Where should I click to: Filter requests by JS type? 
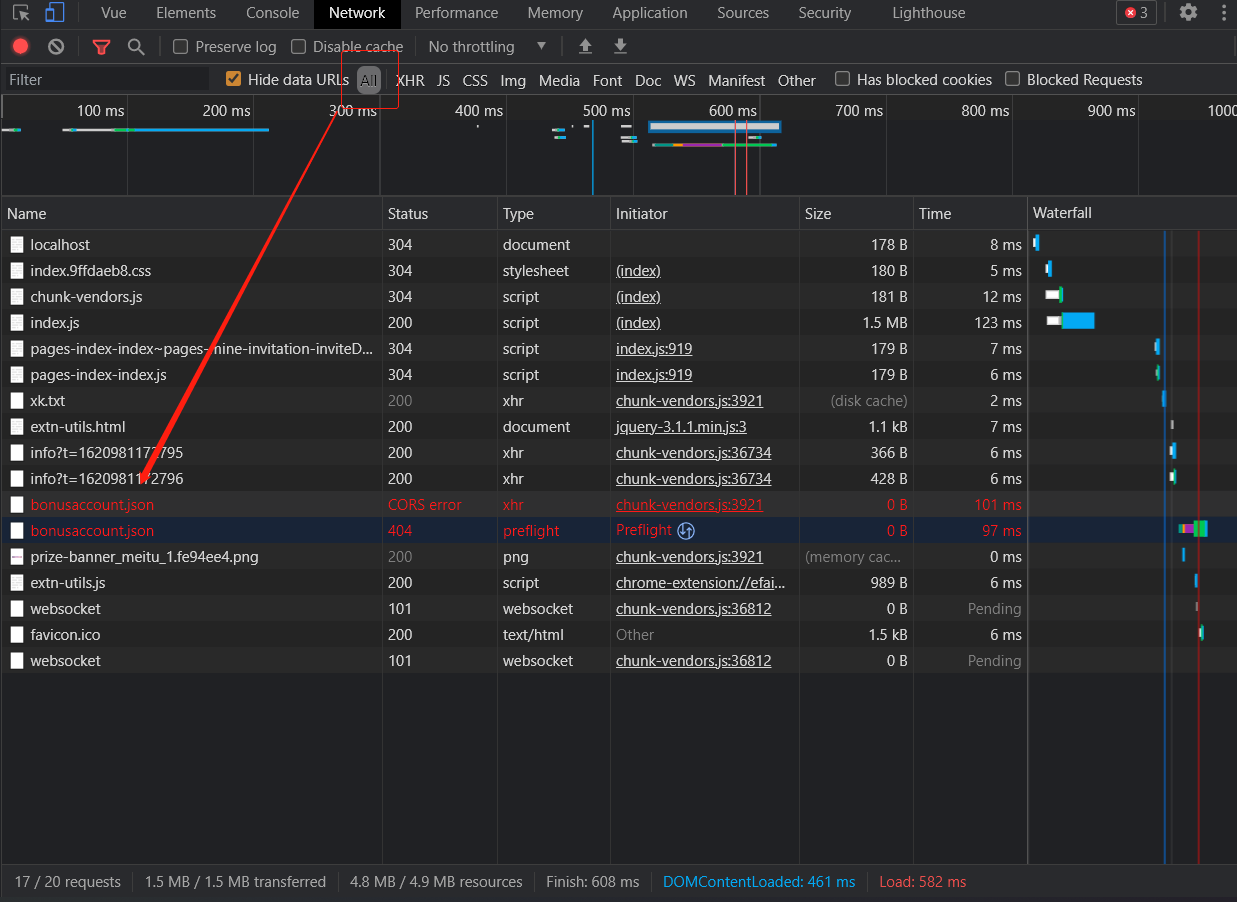pyautogui.click(x=444, y=80)
